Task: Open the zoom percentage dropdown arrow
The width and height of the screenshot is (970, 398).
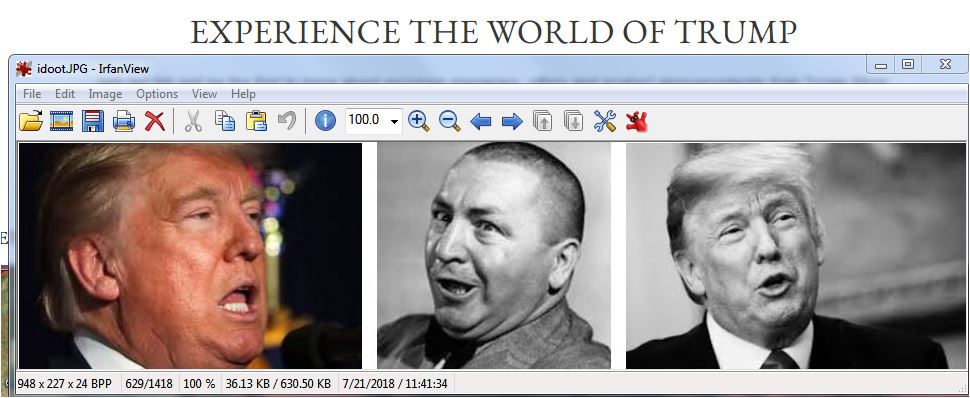Action: [x=394, y=121]
